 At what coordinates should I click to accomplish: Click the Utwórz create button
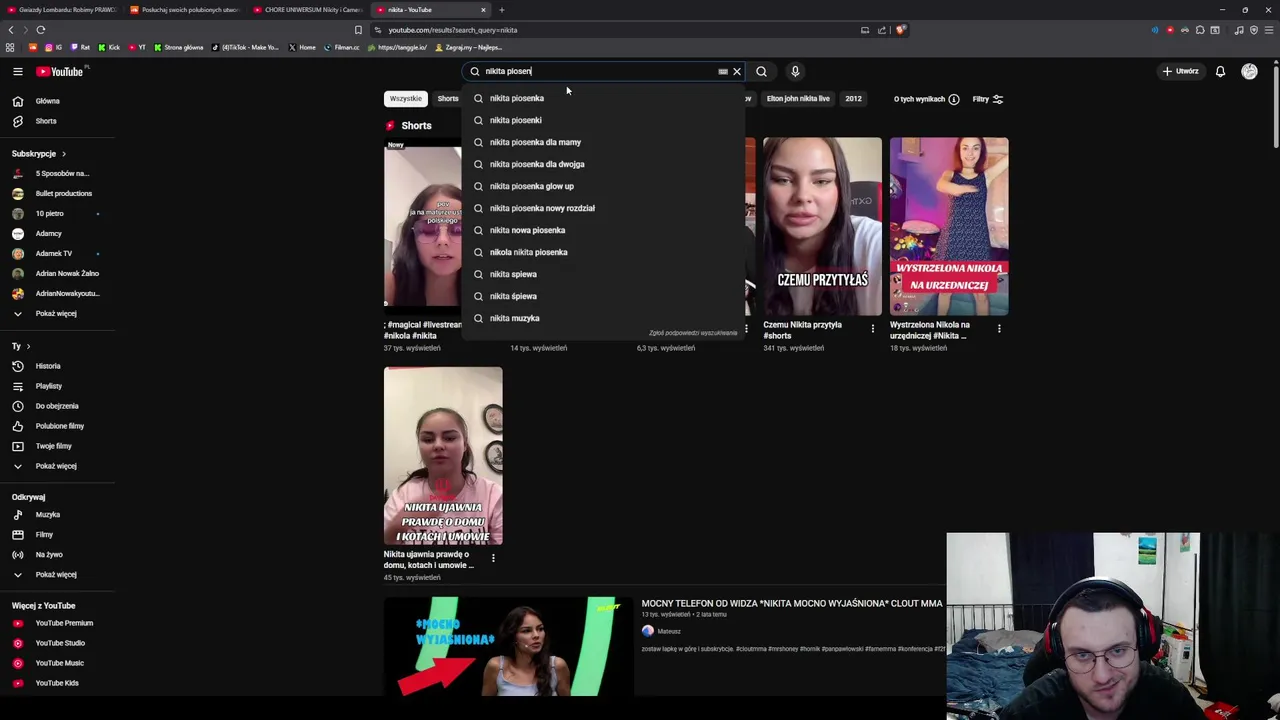[x=1180, y=71]
